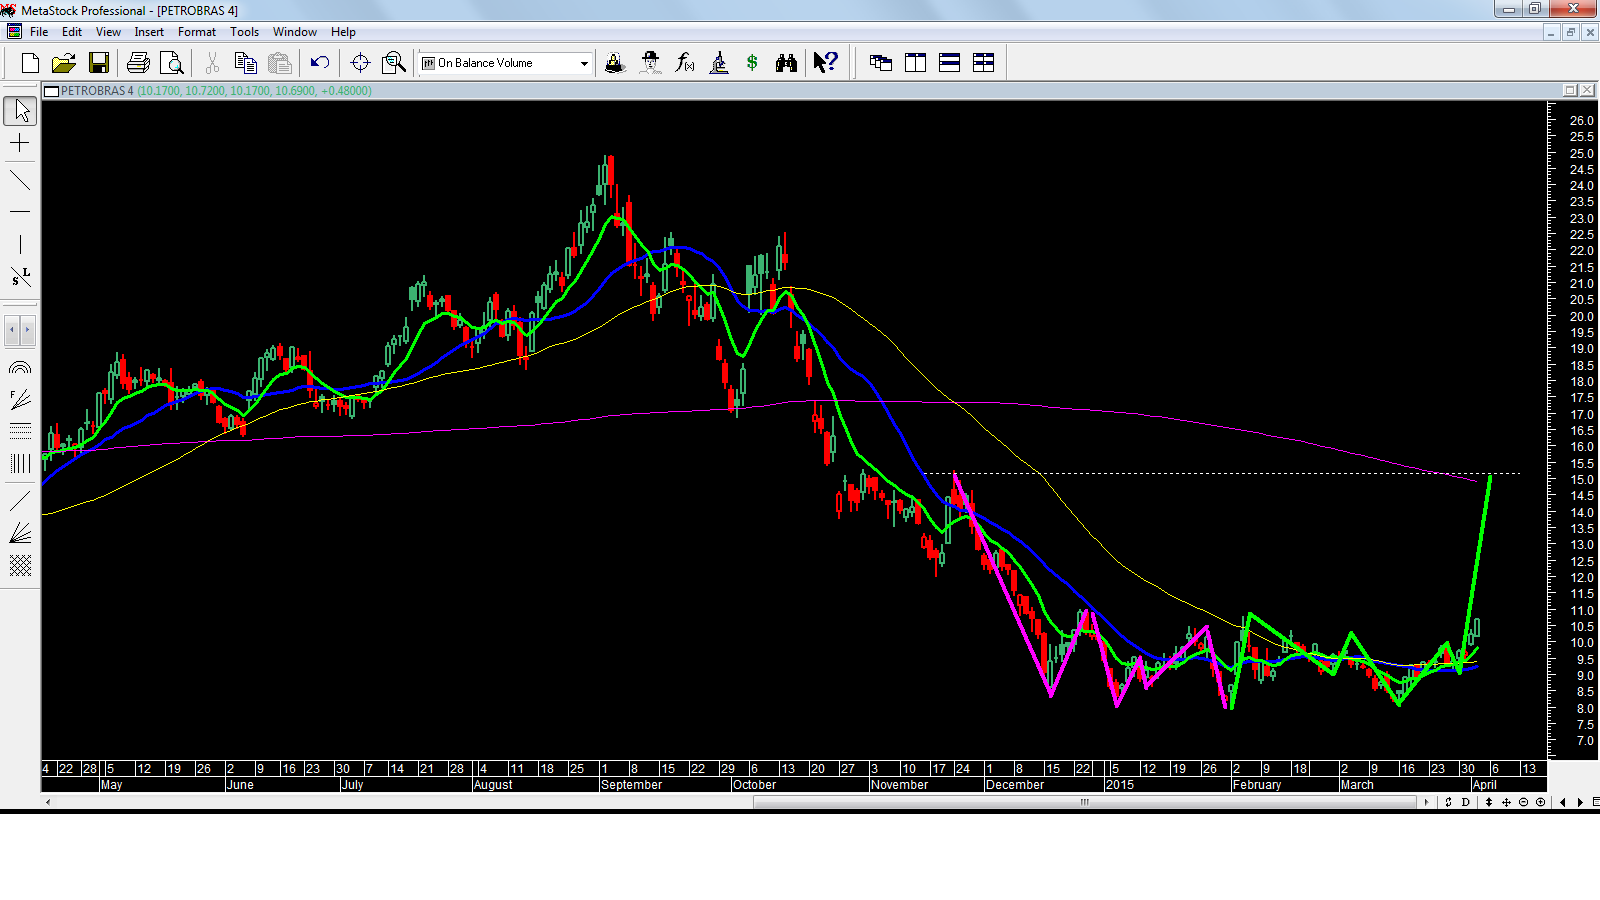Close the PETROBRAS 4 inner chart pane
The width and height of the screenshot is (1600, 900).
pos(1588,90)
